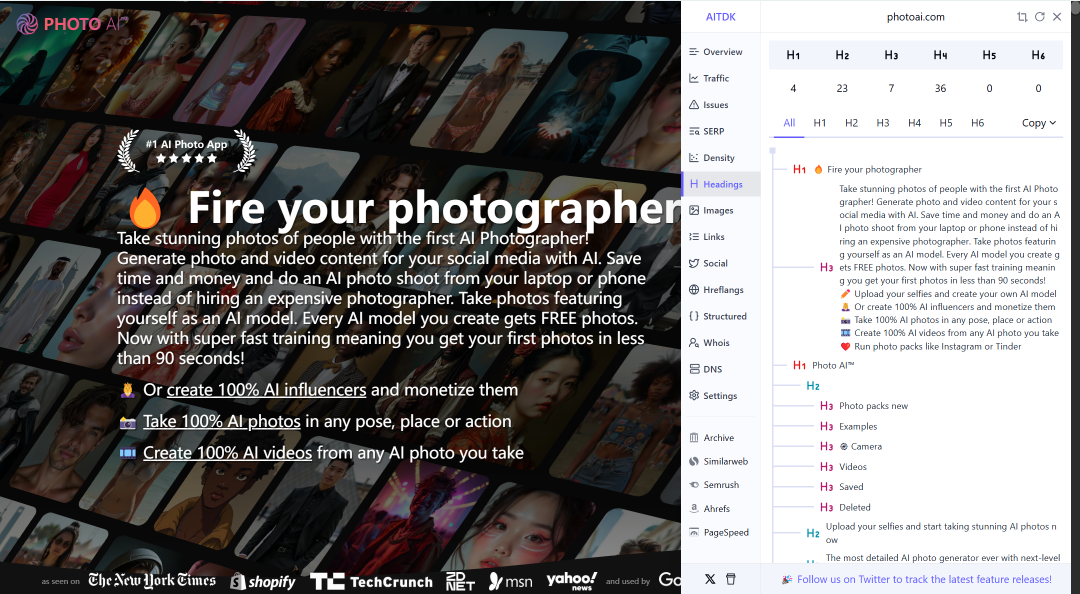Select the 'Camera' H3 entry
The image size is (1080, 594).
tap(860, 447)
